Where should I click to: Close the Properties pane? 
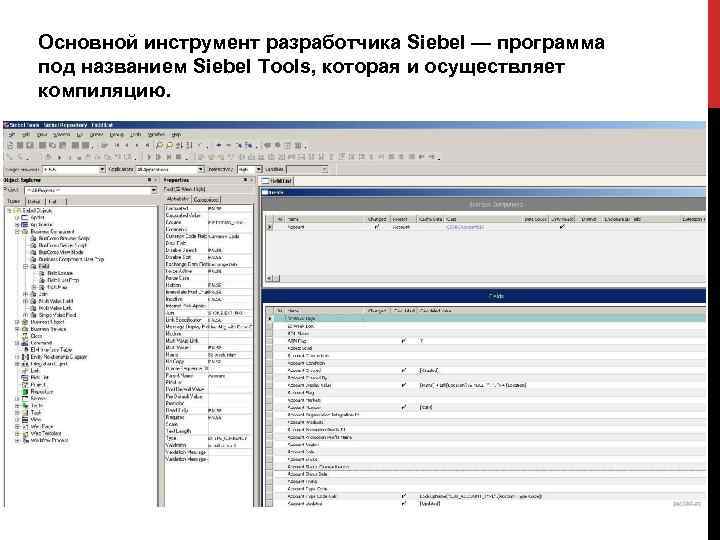coord(252,180)
